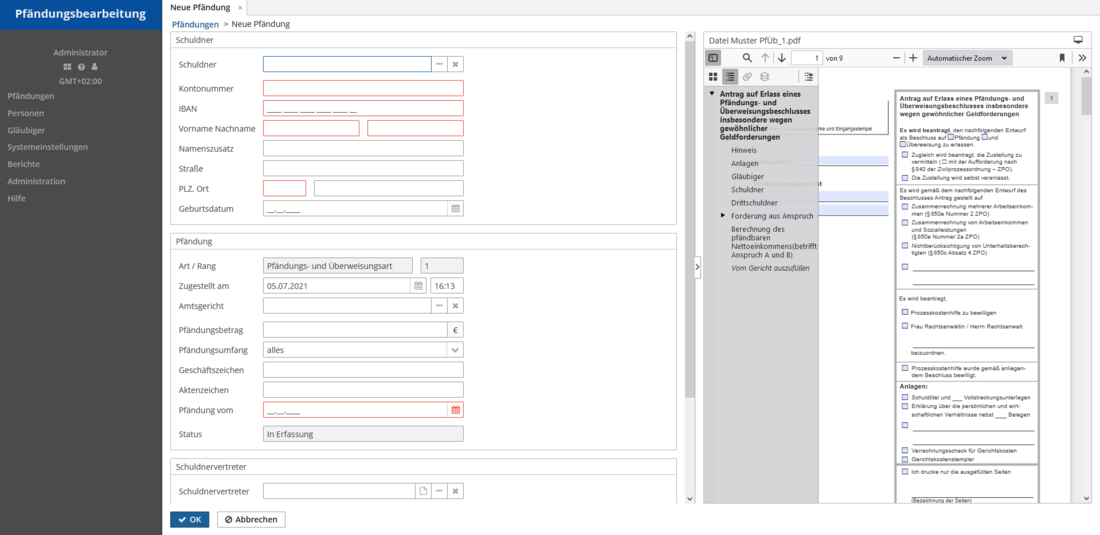1100x535 pixels.
Task: Open the Automatischer Zoom dropdown
Action: pyautogui.click(x=967, y=58)
